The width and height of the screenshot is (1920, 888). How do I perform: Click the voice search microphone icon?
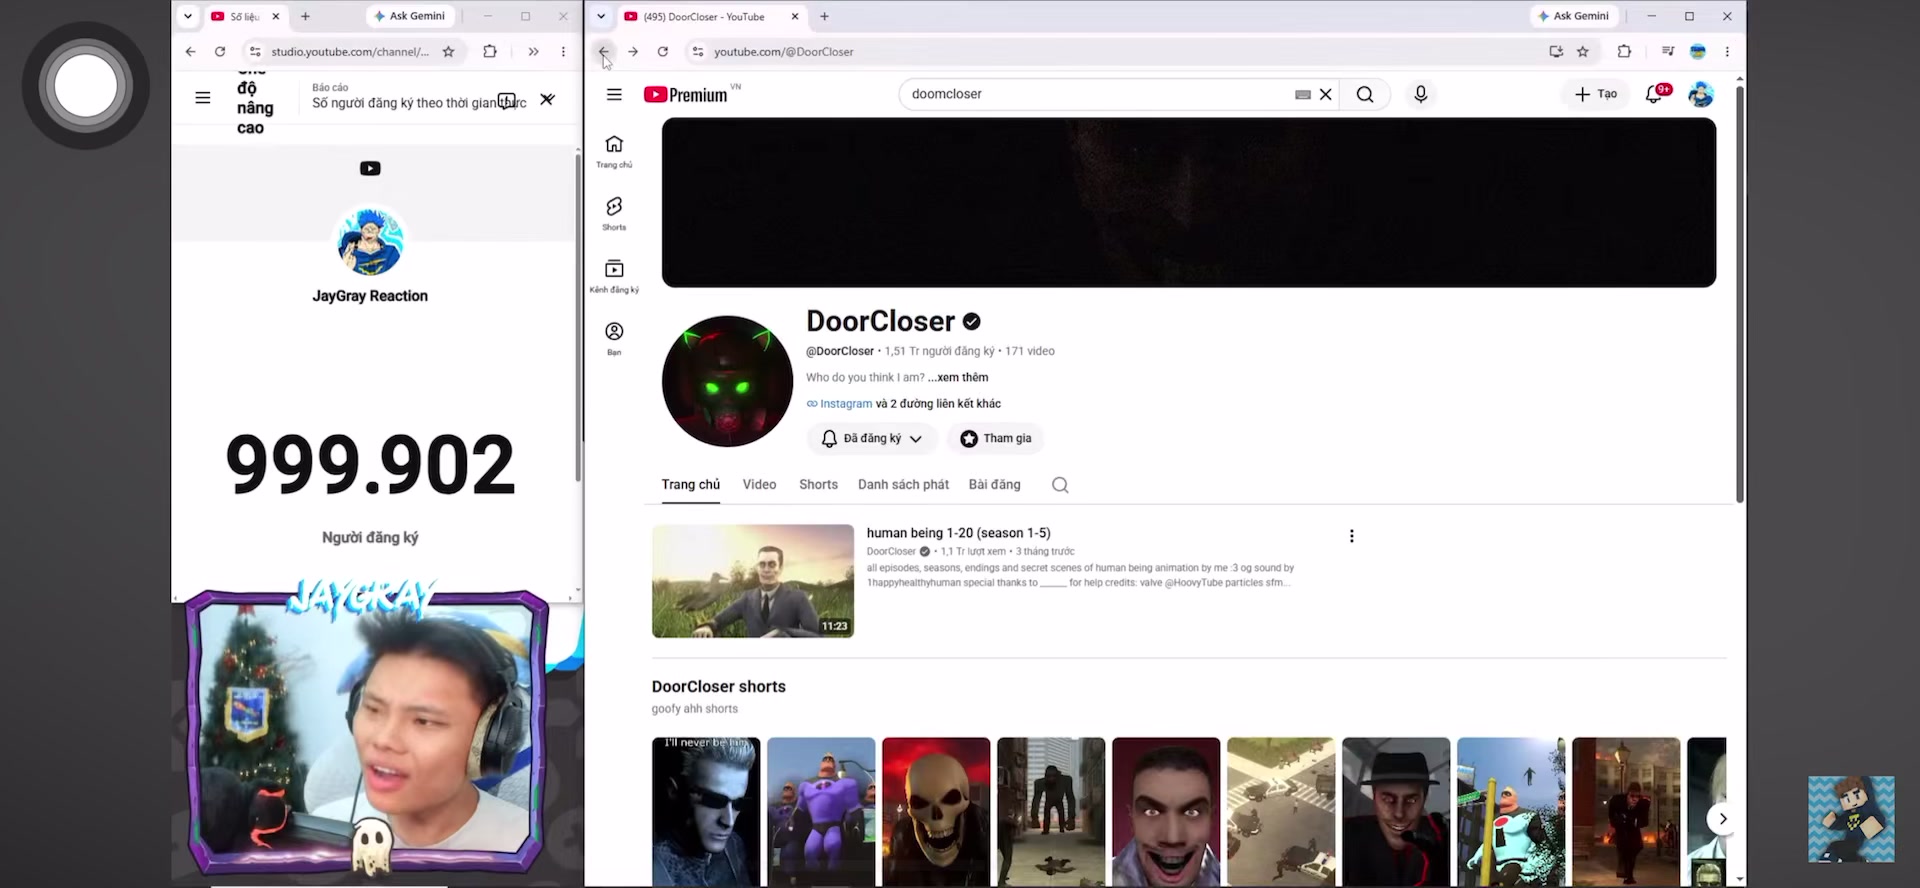[1420, 94]
